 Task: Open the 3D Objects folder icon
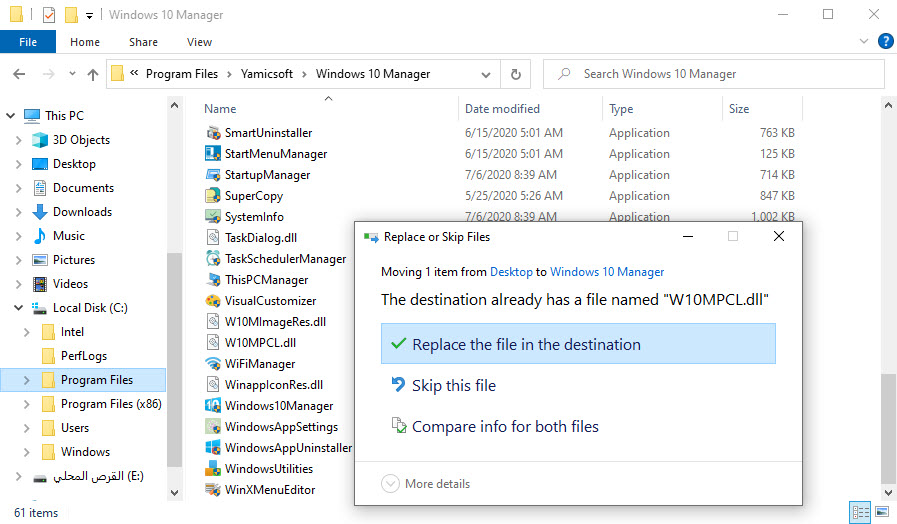click(40, 140)
